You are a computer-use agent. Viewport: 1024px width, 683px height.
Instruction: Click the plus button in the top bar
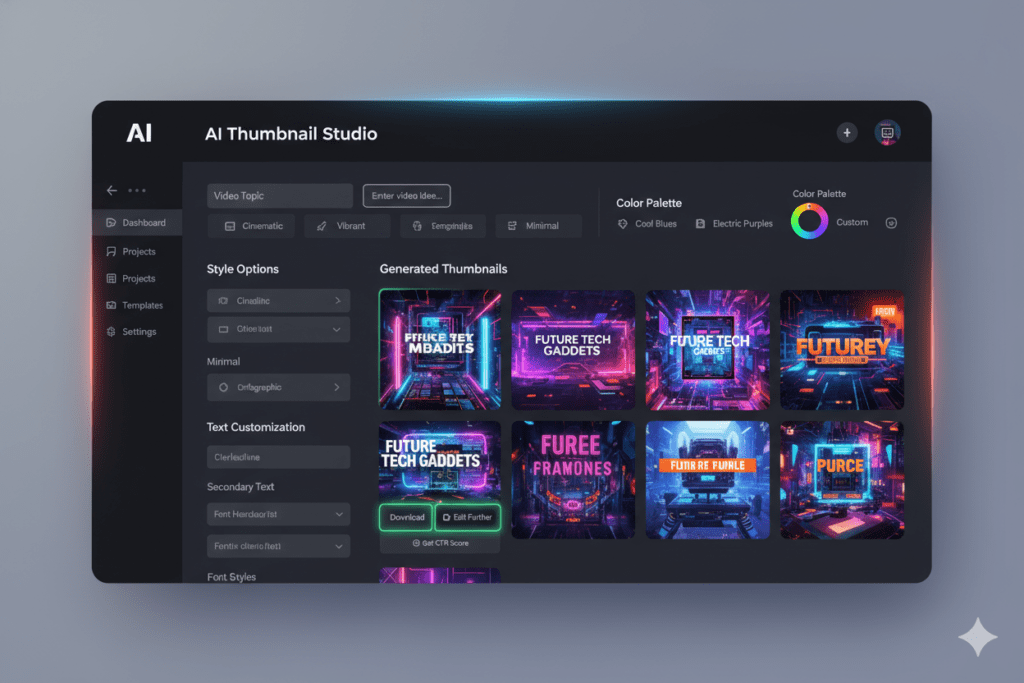pyautogui.click(x=847, y=132)
